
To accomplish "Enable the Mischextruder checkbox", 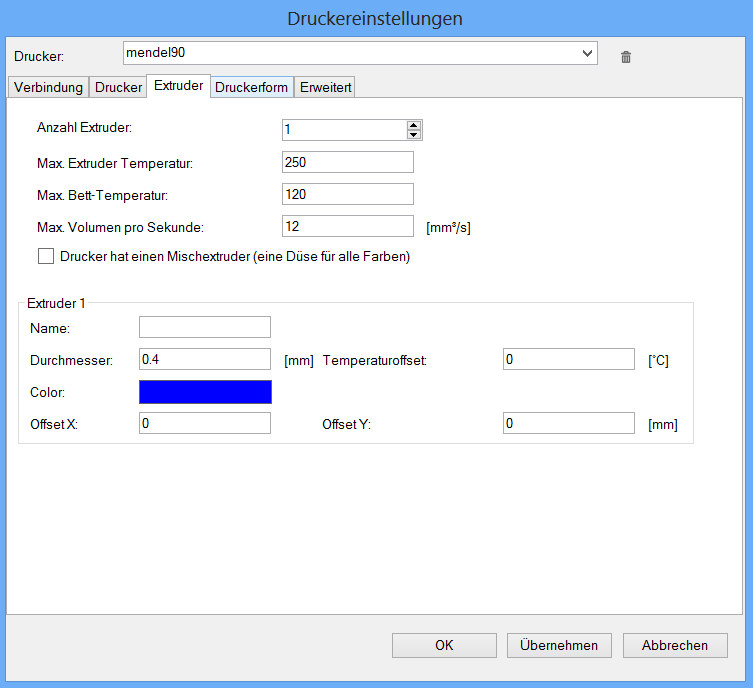I will (x=46, y=256).
